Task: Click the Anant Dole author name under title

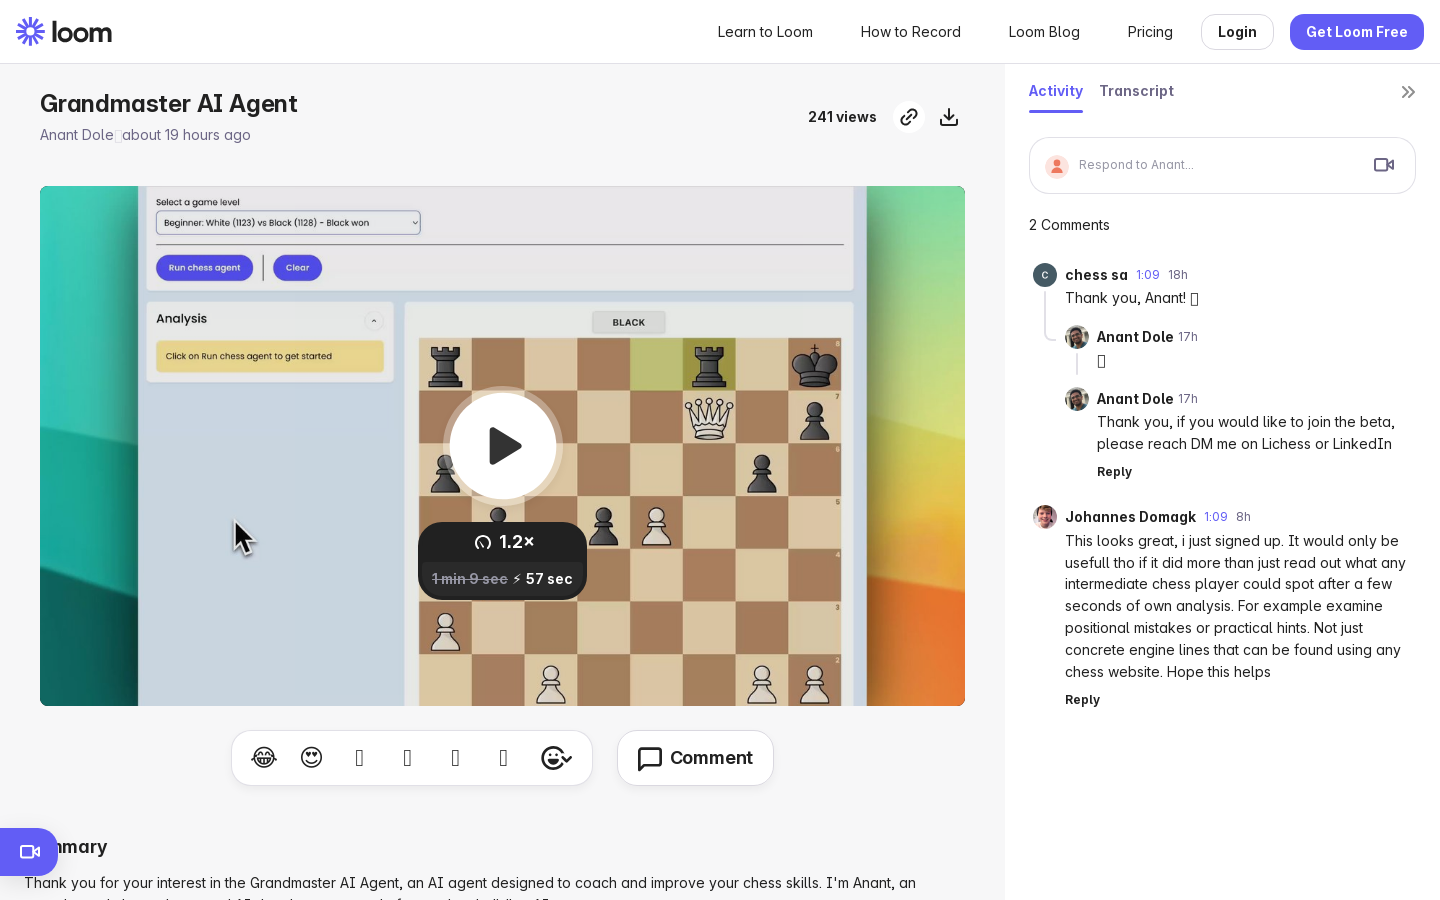Action: pos(77,135)
